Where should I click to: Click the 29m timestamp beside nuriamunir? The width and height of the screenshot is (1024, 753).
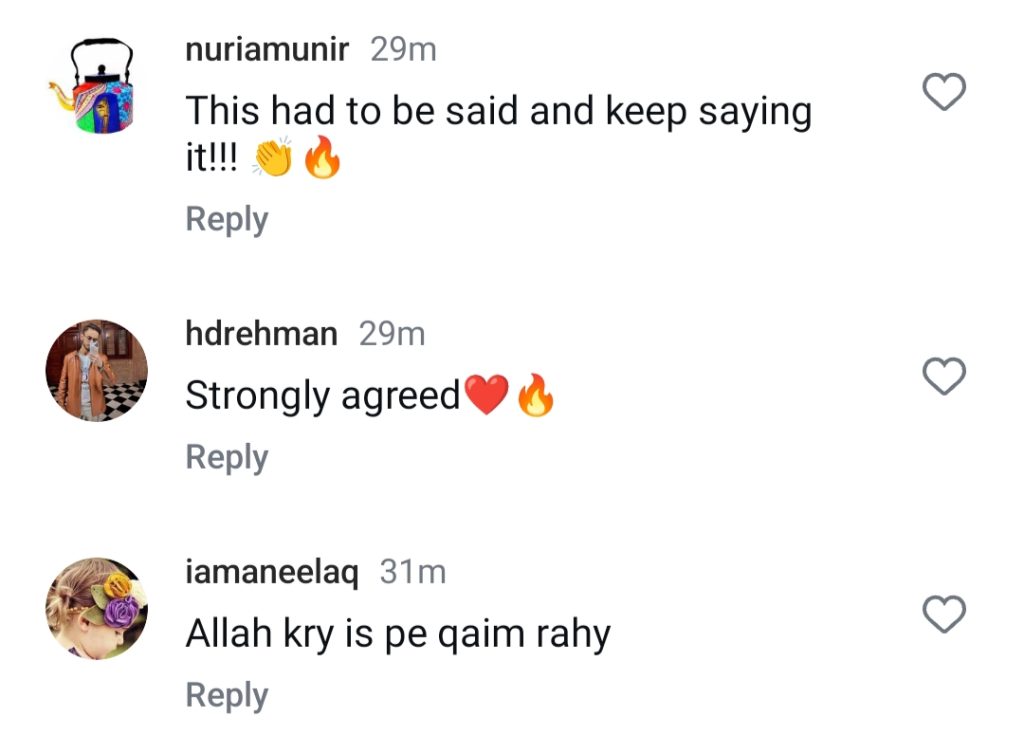403,50
